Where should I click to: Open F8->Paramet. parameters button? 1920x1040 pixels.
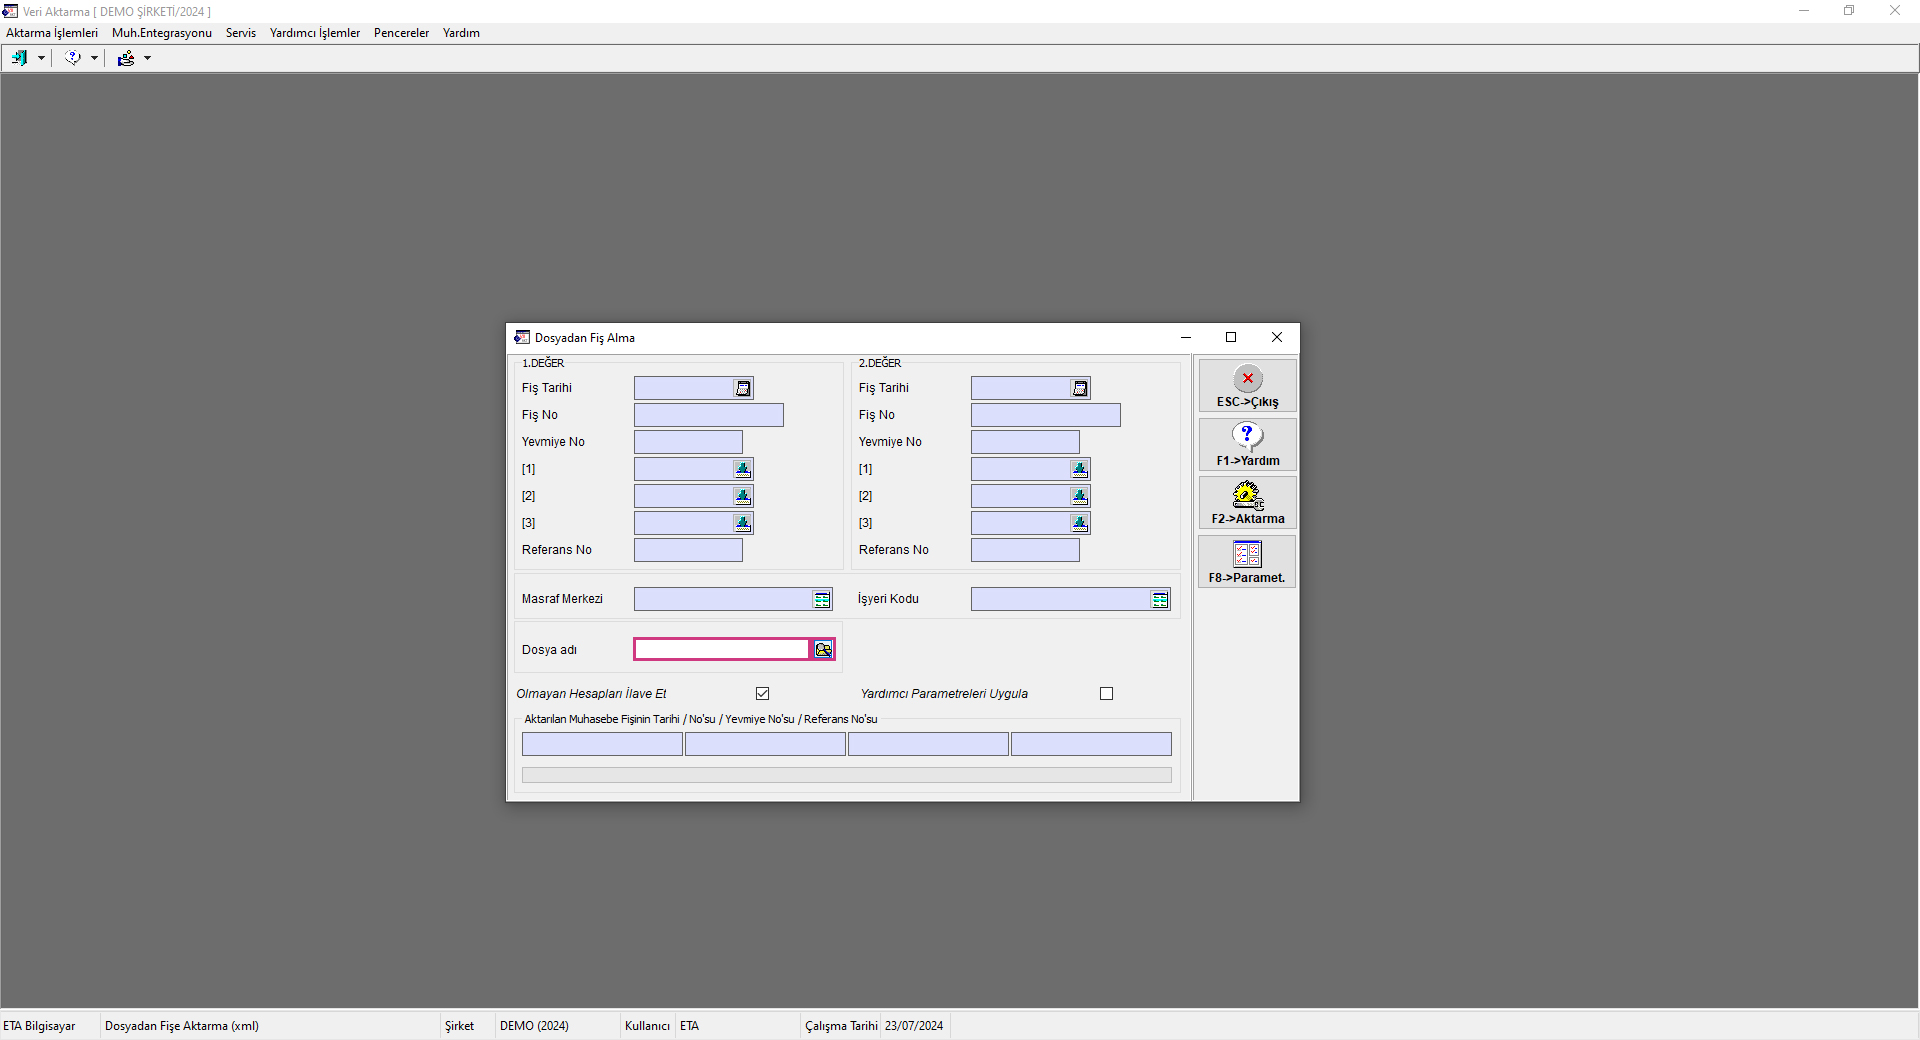point(1247,562)
